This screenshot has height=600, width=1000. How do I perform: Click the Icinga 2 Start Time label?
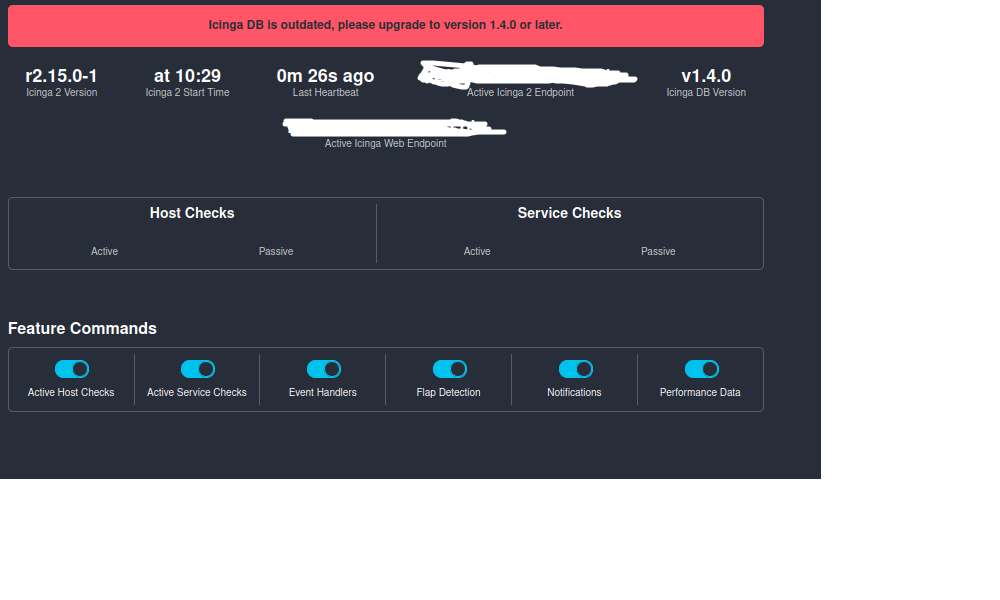coord(188,92)
